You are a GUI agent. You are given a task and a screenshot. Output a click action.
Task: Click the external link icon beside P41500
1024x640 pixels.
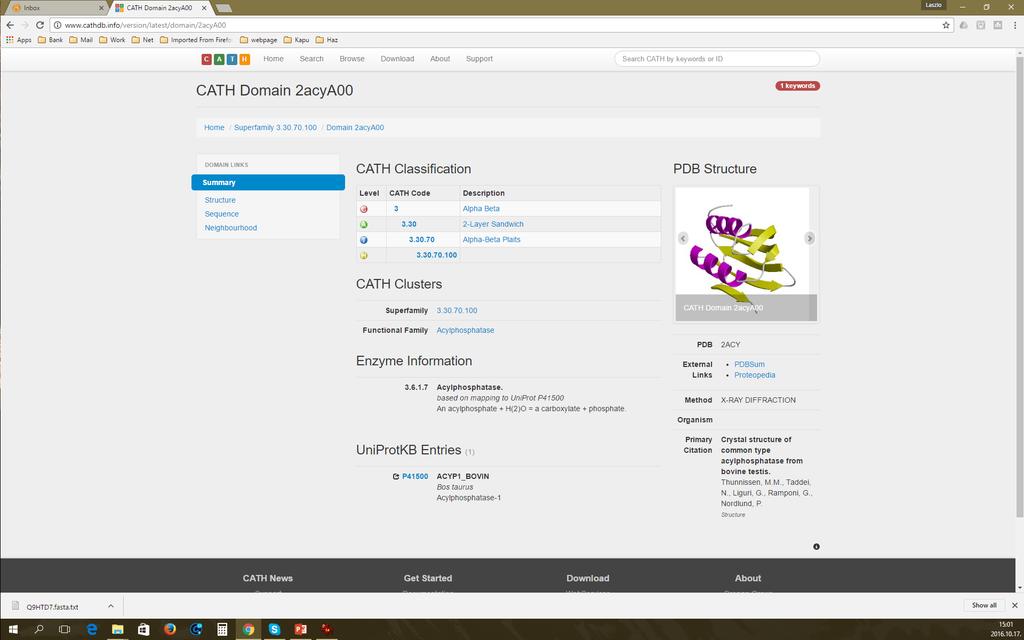(396, 477)
